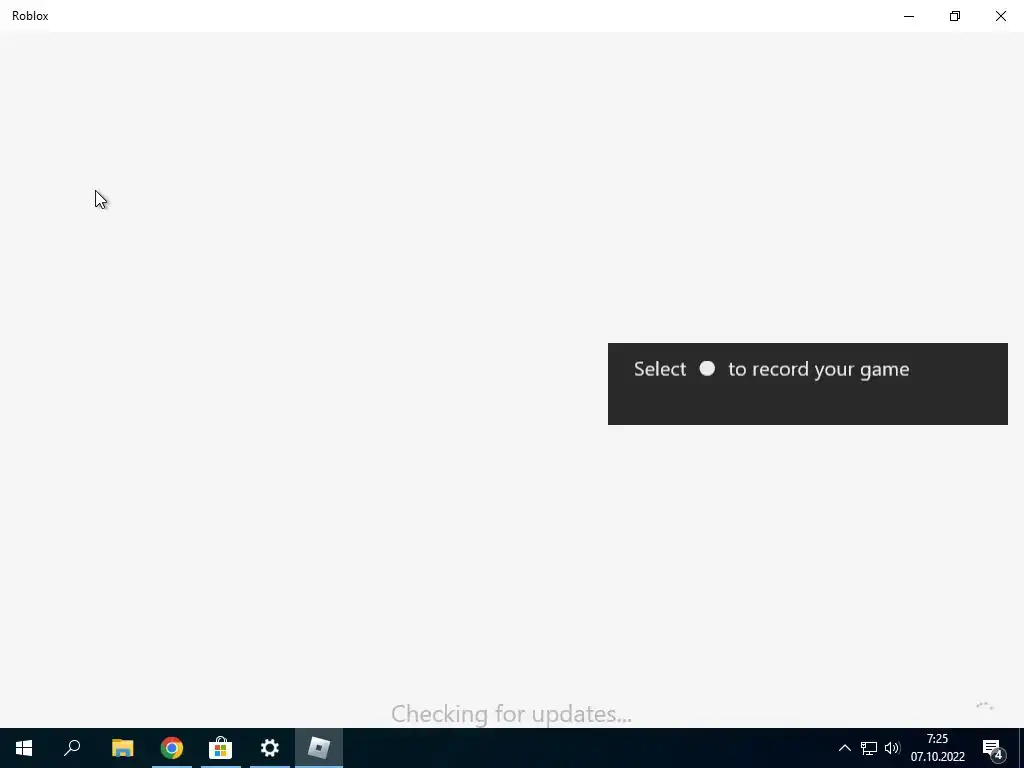Click the Roblox window title text
The height and width of the screenshot is (768, 1024).
click(x=30, y=16)
